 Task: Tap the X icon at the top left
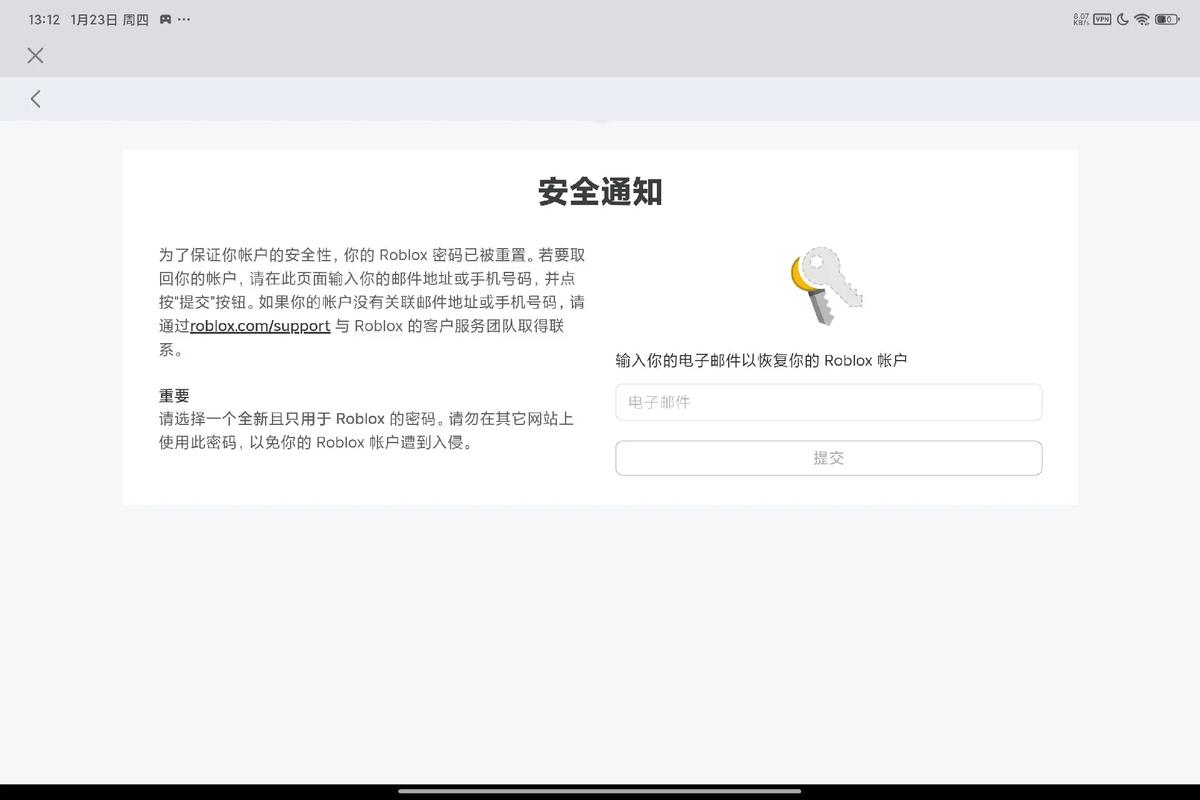[35, 56]
